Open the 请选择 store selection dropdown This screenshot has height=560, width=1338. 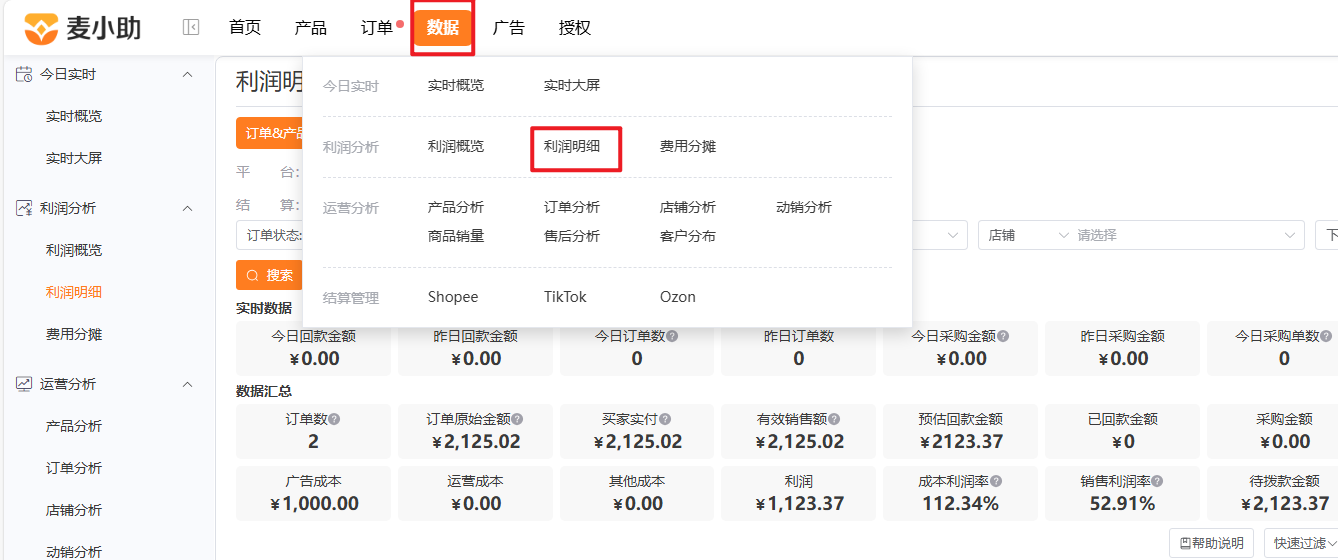(1188, 235)
